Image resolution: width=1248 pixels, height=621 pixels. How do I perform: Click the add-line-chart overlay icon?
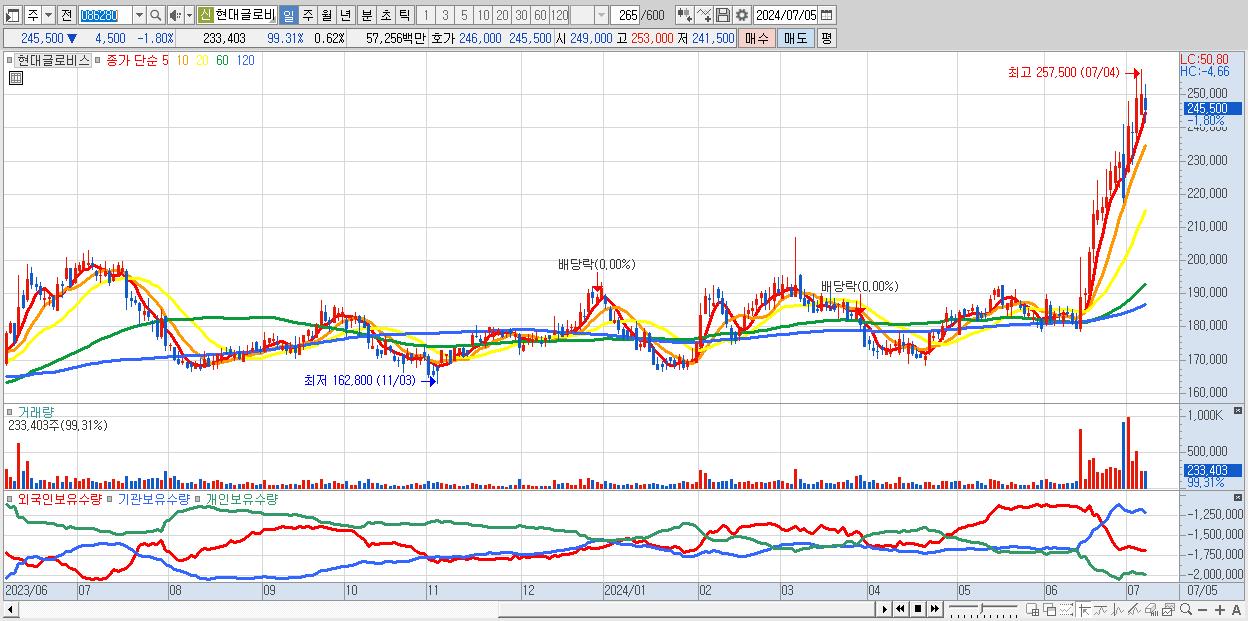click(704, 15)
